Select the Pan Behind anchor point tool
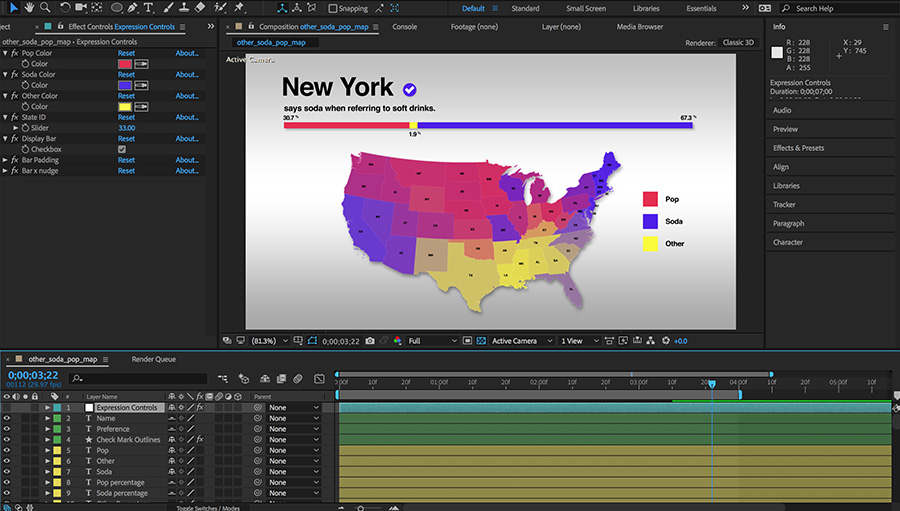 pyautogui.click(x=97, y=7)
